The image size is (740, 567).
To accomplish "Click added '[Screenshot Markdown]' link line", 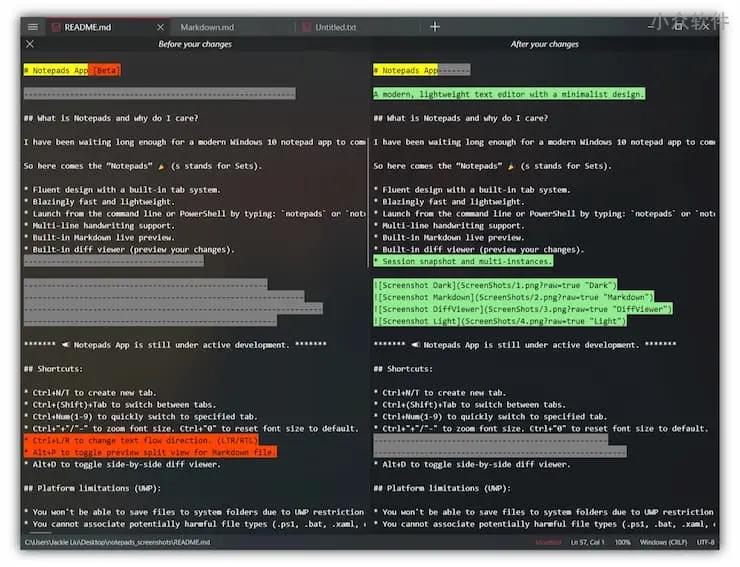I will [x=513, y=297].
